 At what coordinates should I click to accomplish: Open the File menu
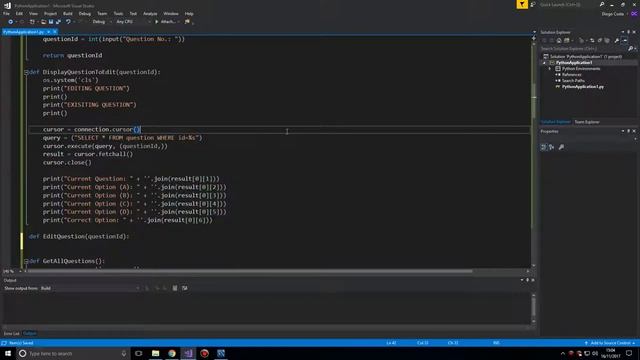[6, 13]
